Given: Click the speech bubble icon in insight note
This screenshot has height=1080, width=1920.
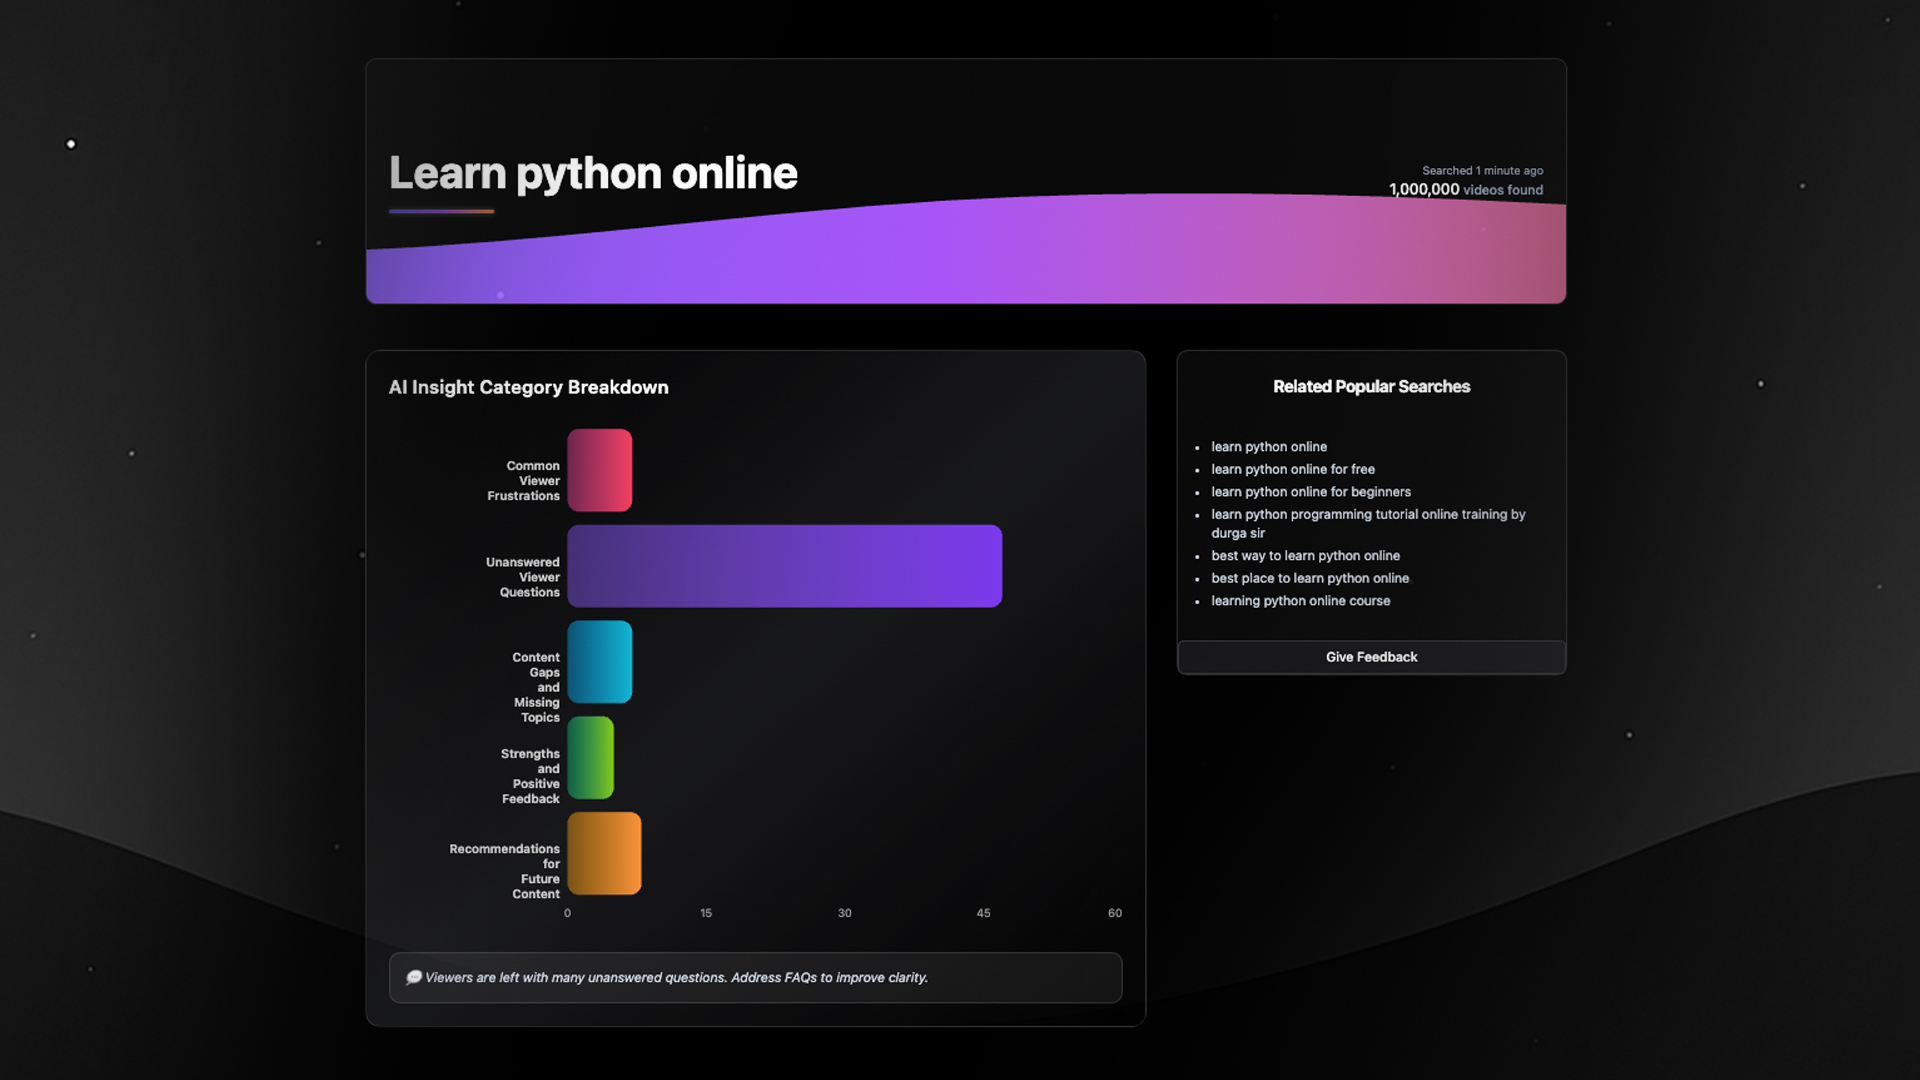Looking at the screenshot, I should point(413,977).
